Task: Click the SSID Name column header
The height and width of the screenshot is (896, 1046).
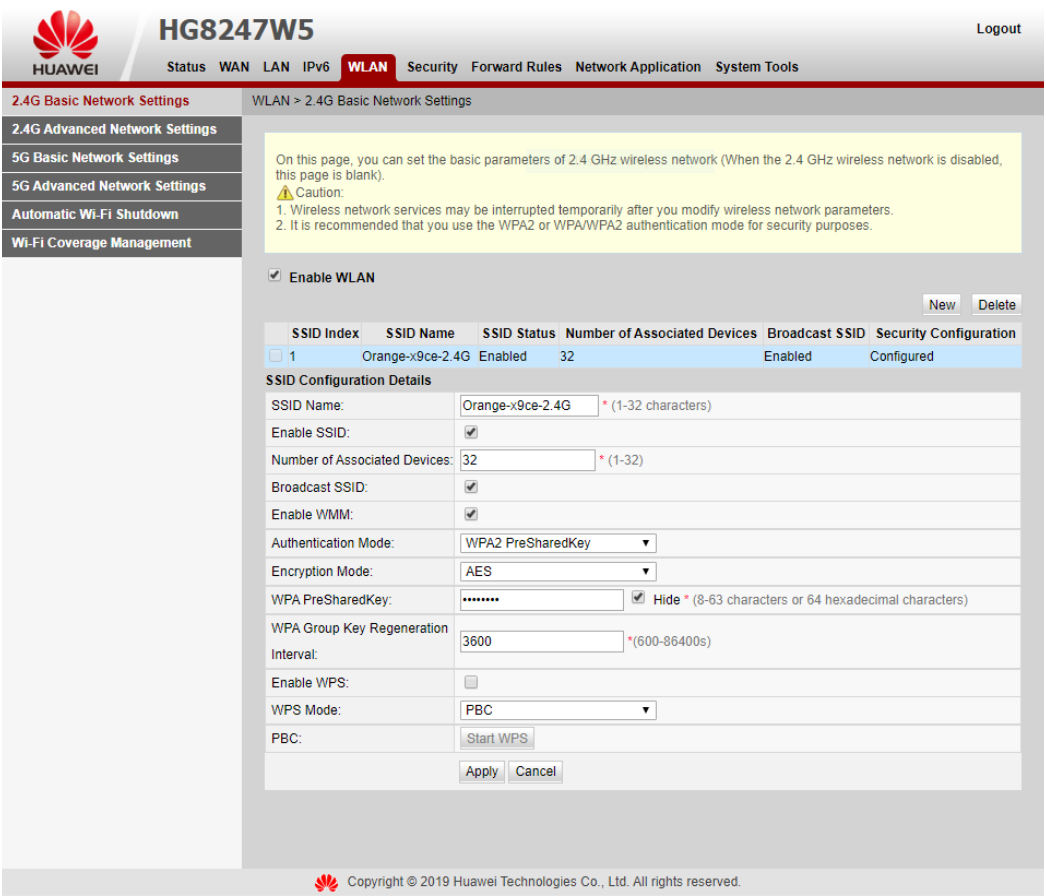Action: pyautogui.click(x=420, y=333)
